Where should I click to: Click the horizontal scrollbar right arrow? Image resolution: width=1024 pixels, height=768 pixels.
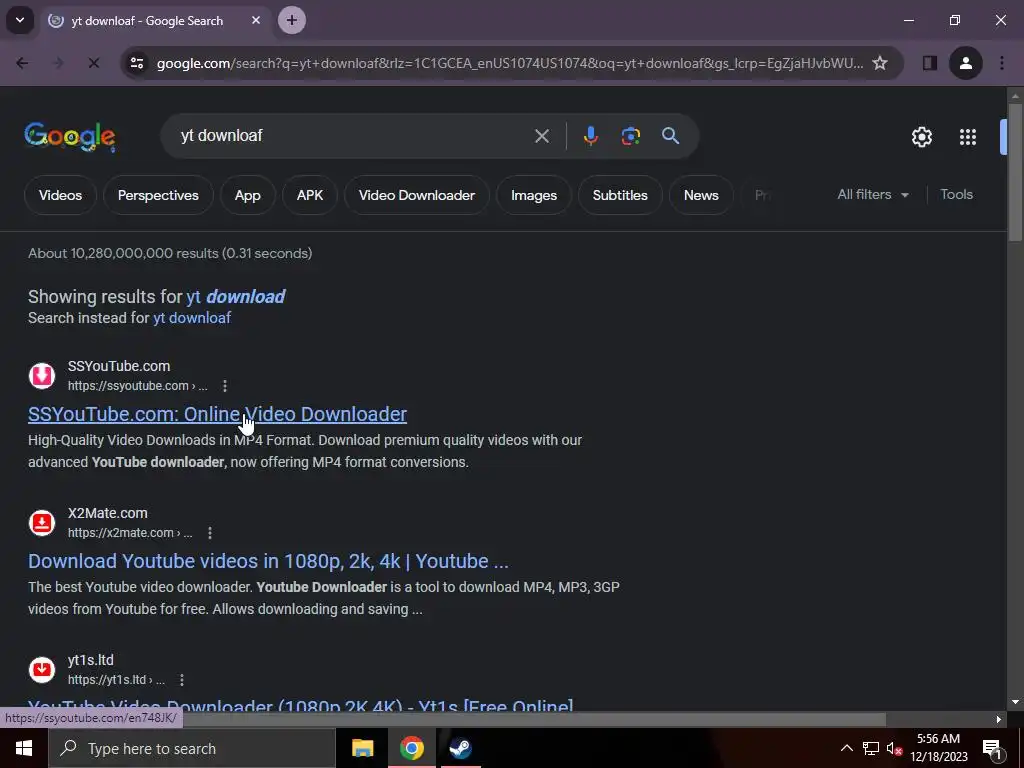(x=999, y=719)
